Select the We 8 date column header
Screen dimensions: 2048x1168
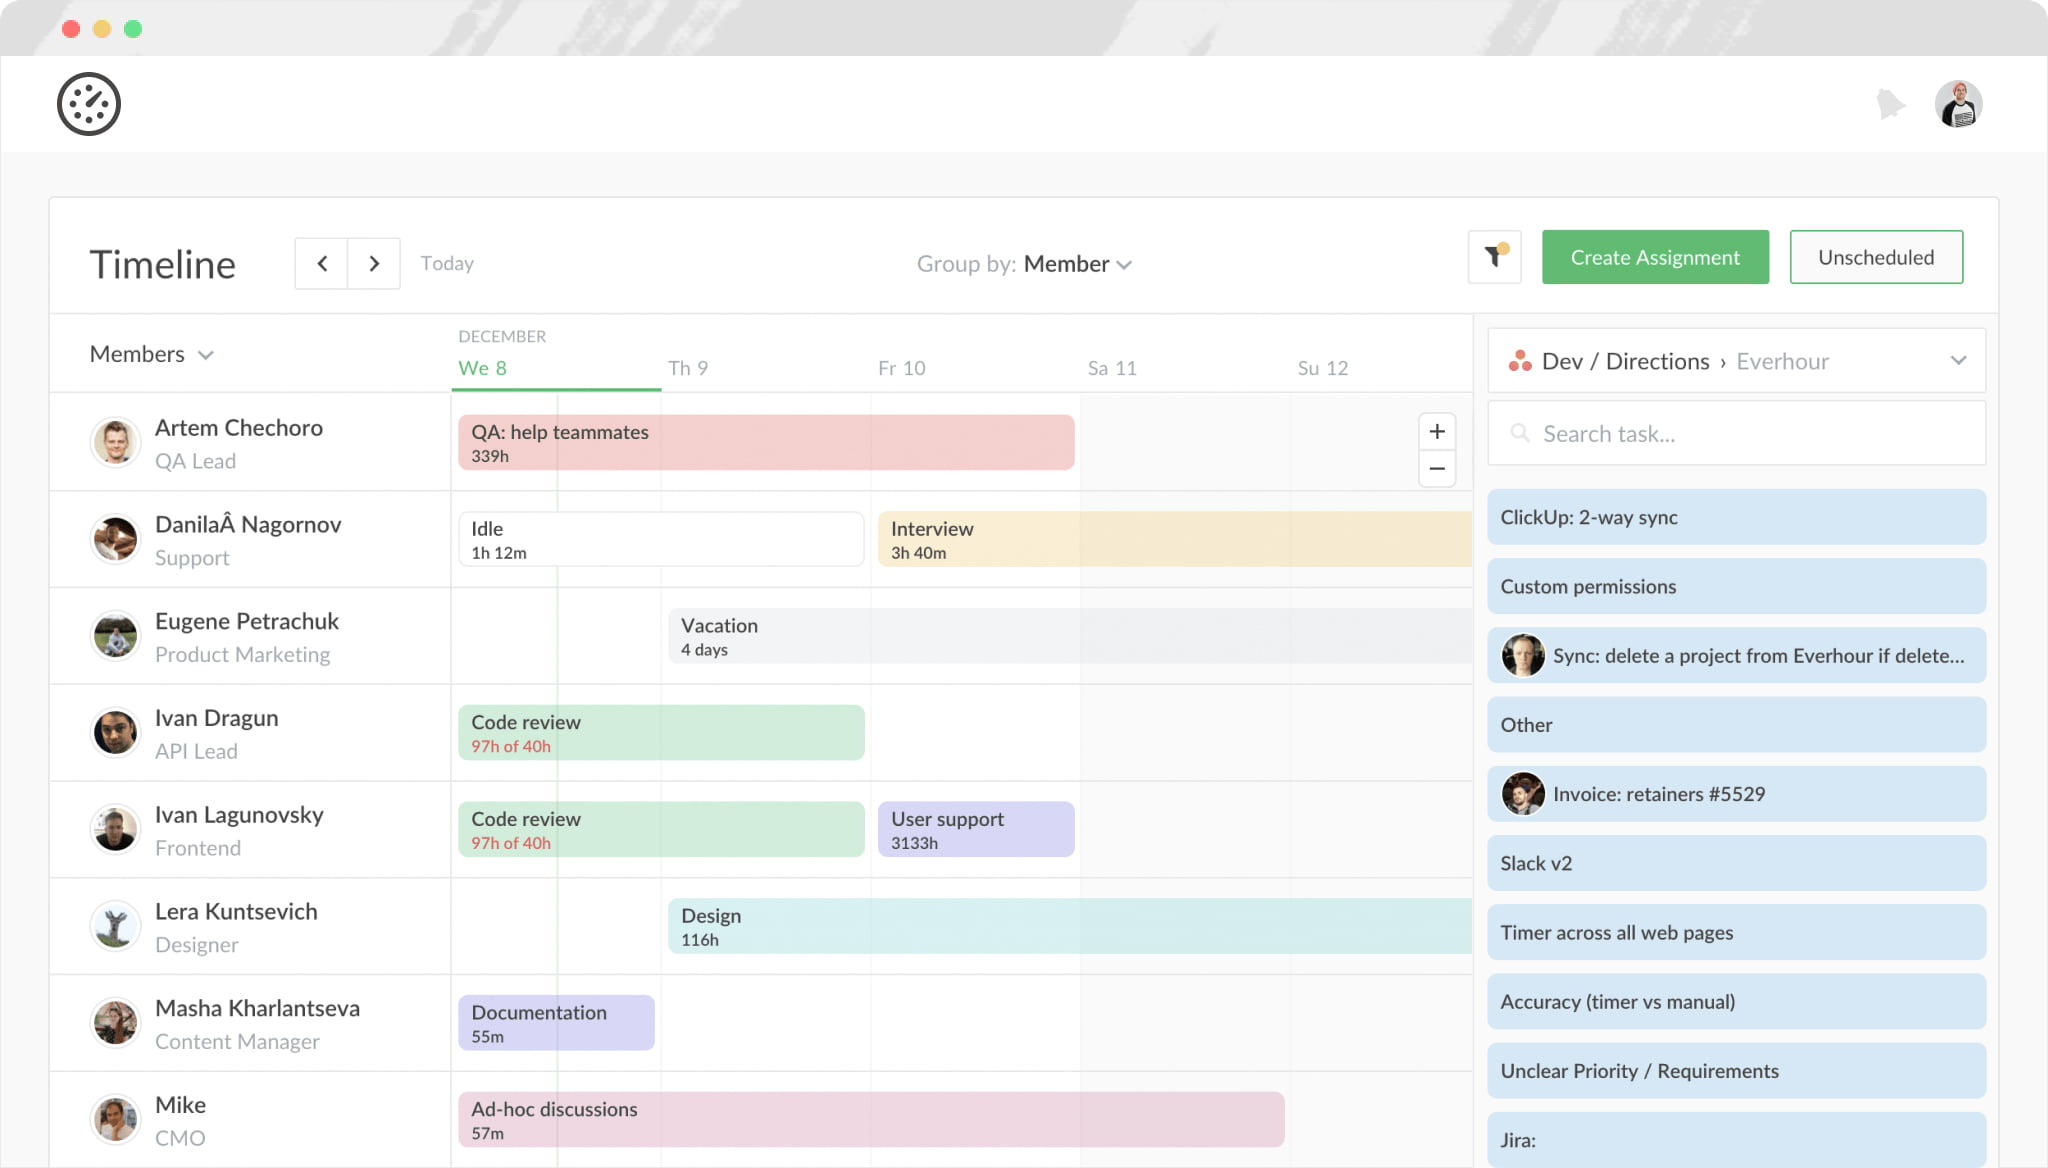click(x=482, y=368)
